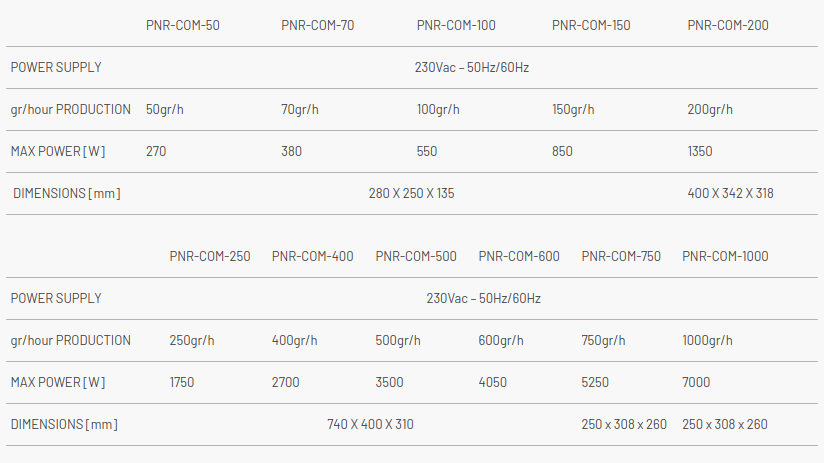Select the 4050 max power value
The height and width of the screenshot is (463, 824).
coord(494,383)
